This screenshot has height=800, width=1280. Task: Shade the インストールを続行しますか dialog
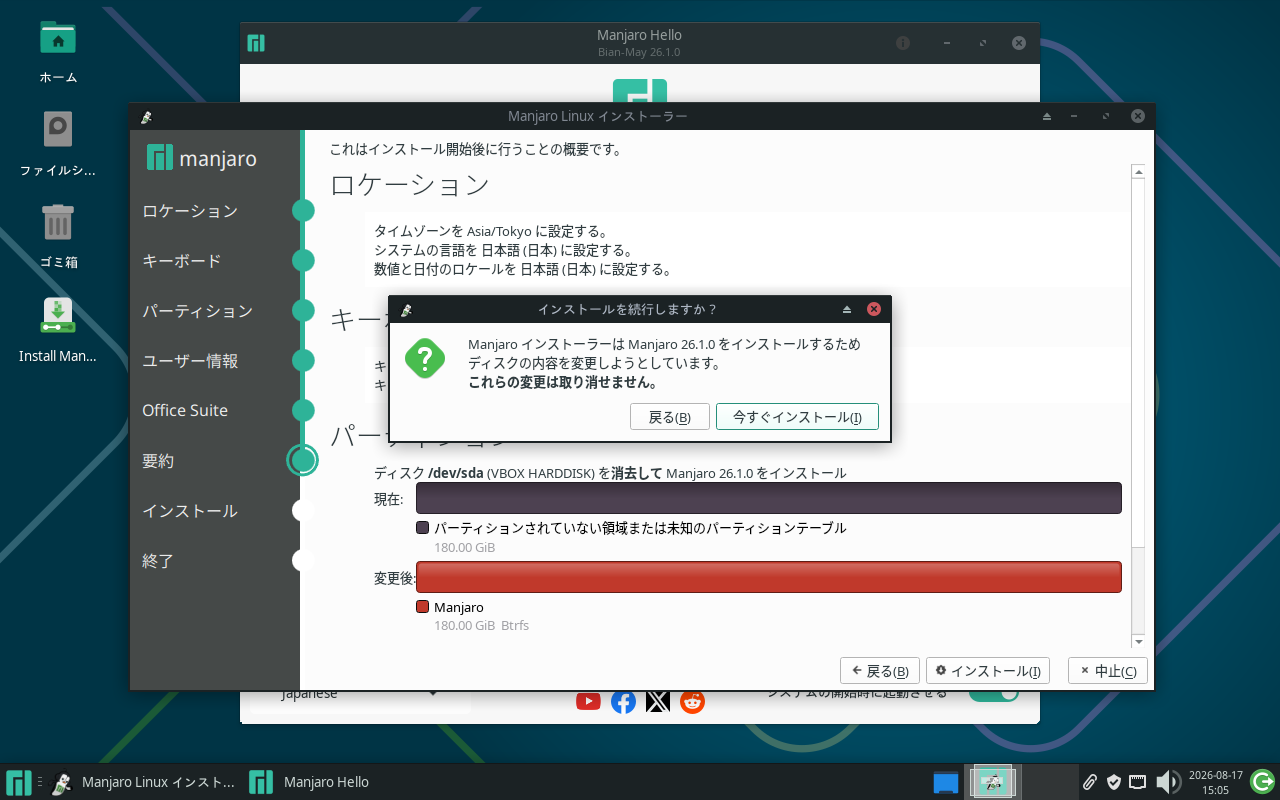[847, 309]
